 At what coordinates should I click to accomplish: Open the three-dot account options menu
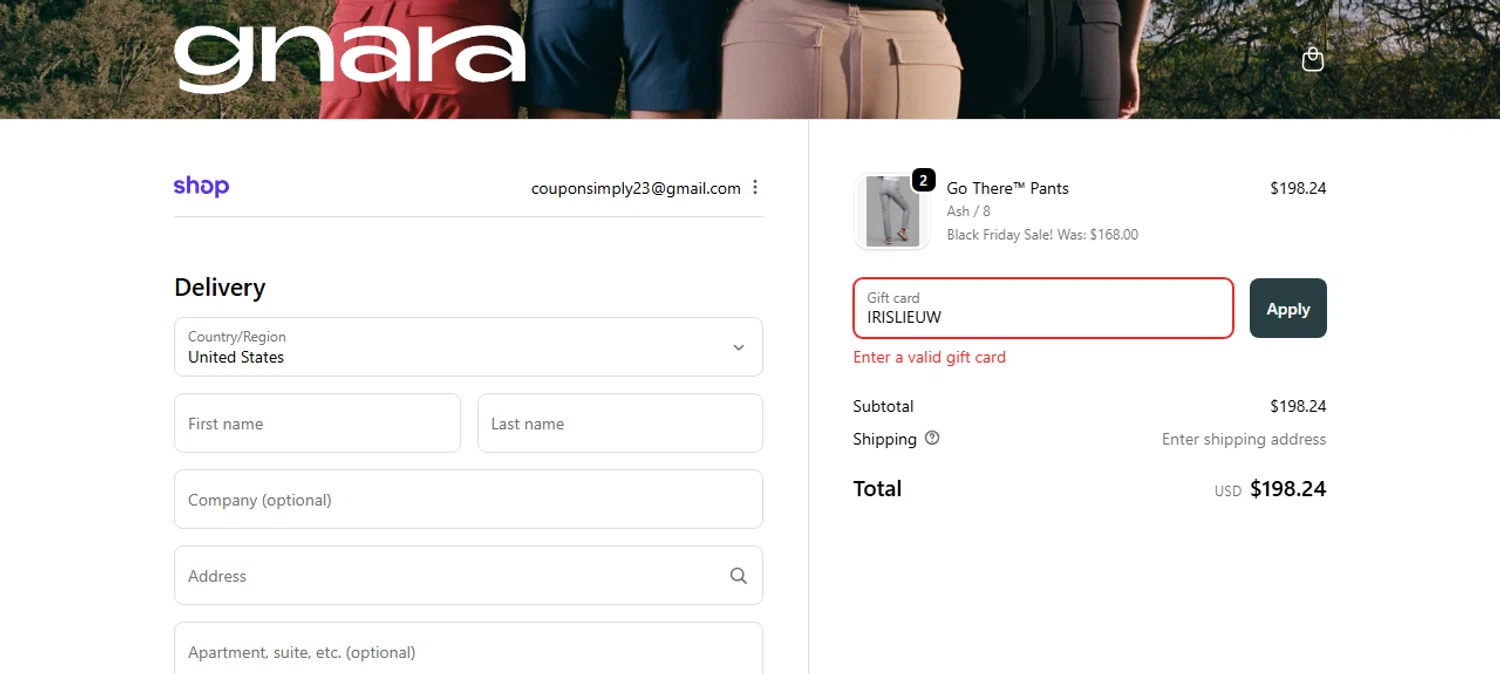coord(755,187)
